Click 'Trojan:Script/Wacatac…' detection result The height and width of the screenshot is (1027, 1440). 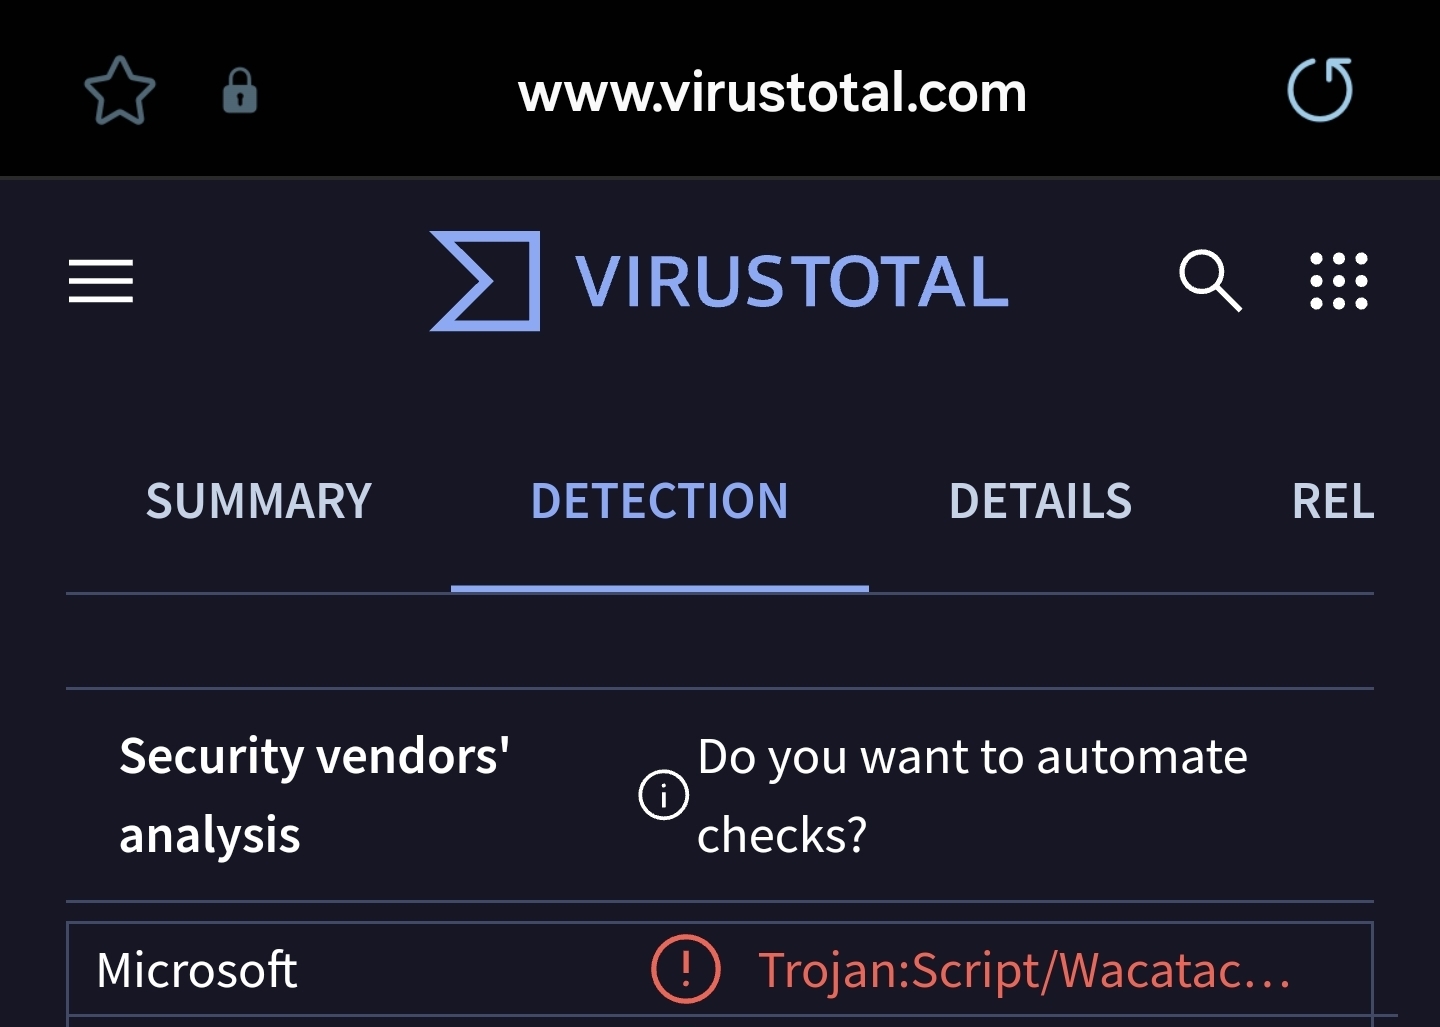(x=1025, y=970)
